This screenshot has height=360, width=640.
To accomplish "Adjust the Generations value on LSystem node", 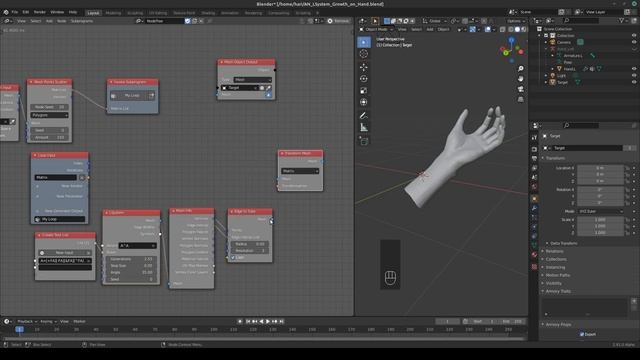I will 131,259.
